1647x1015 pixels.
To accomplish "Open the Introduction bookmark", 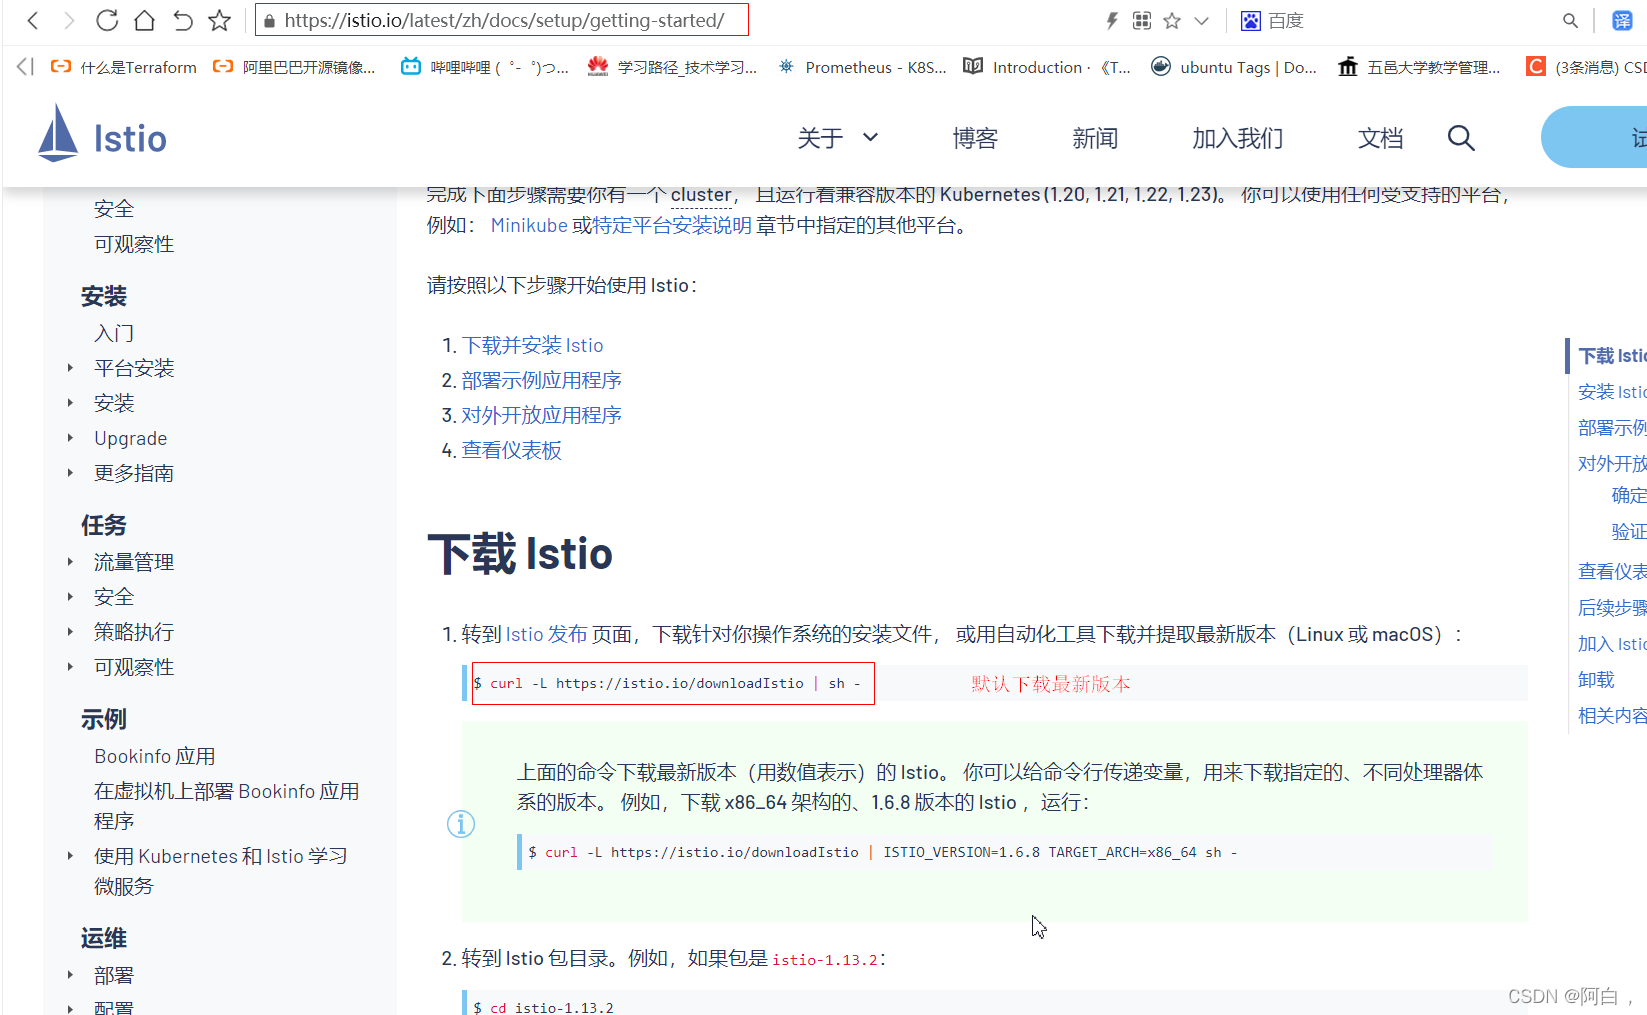I will pyautogui.click(x=1047, y=67).
